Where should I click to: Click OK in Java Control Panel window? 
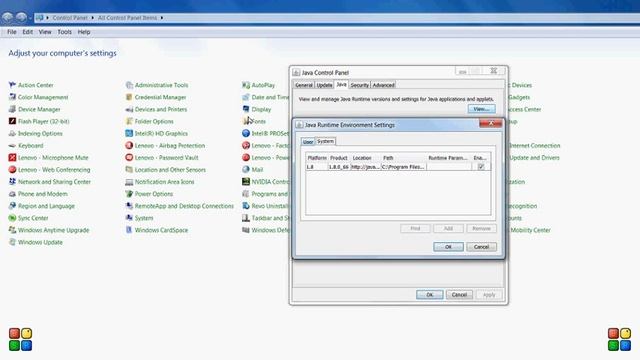point(429,295)
